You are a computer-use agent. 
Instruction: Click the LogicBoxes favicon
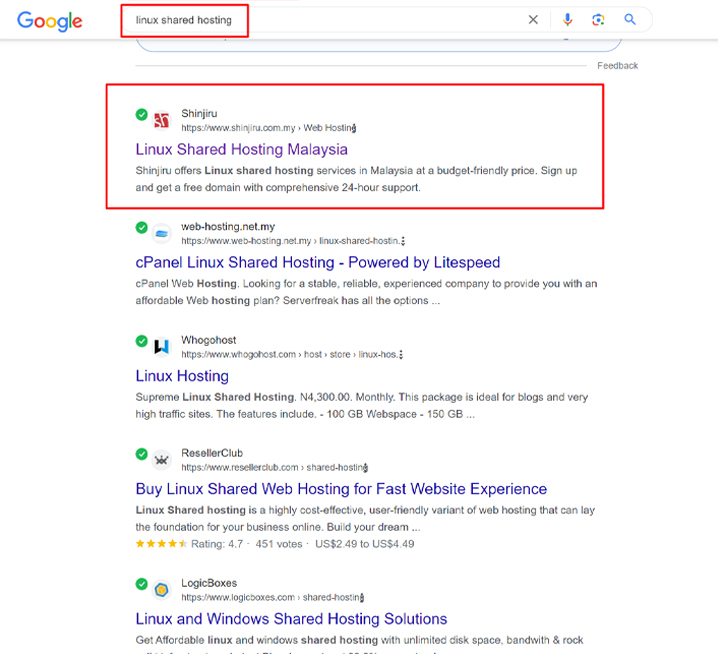[x=161, y=590]
